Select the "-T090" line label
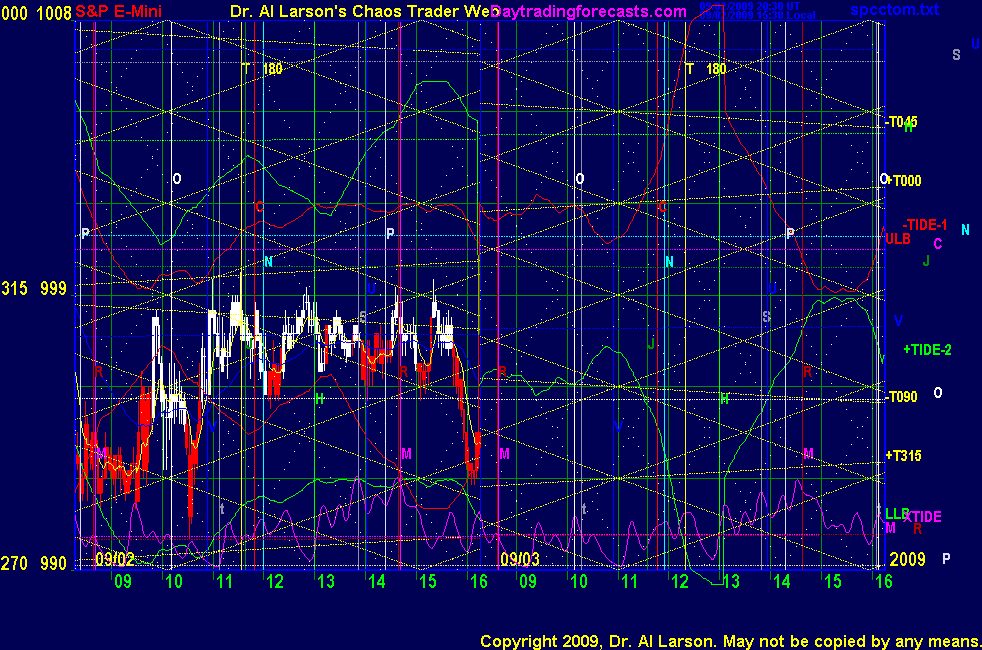The height and width of the screenshot is (650, 982). tap(902, 397)
